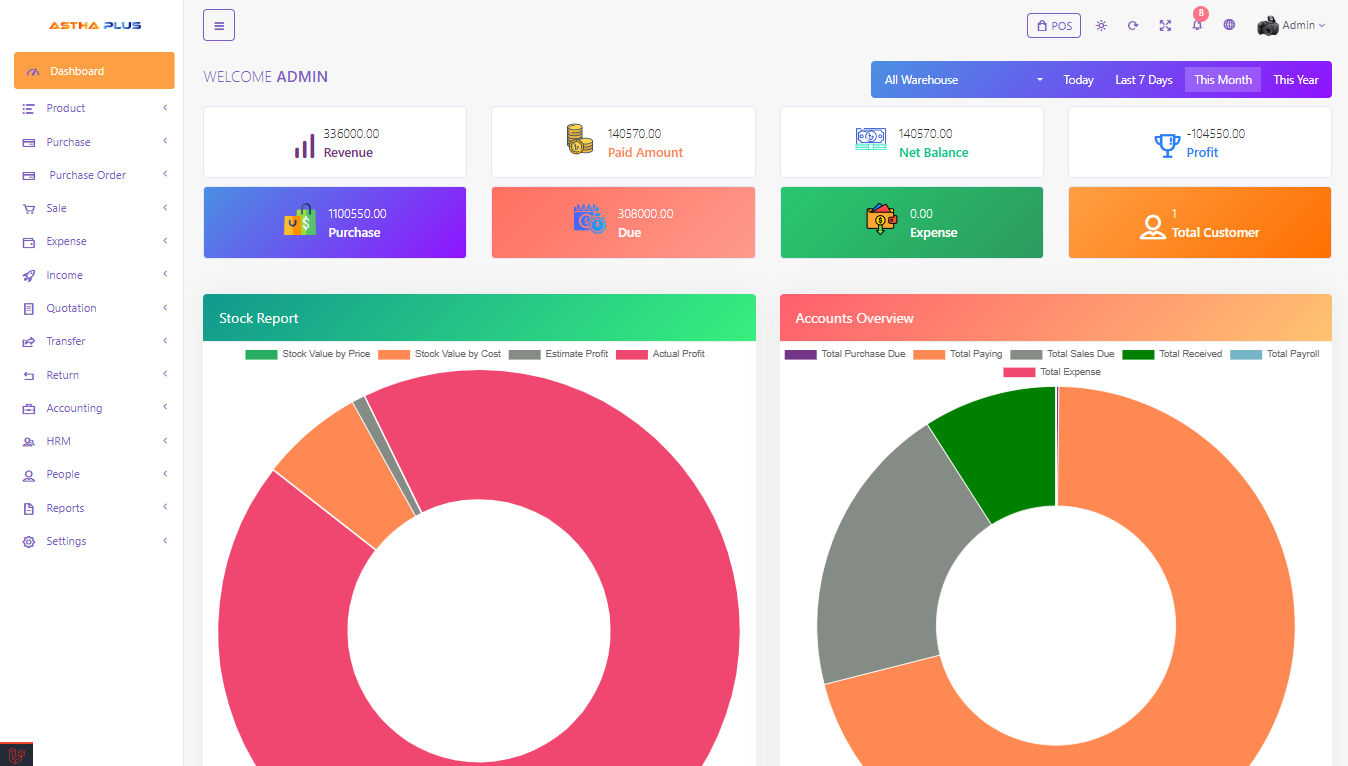This screenshot has height=766, width=1348.
Task: Select the Last 7 Days filter tab
Action: (1143, 80)
